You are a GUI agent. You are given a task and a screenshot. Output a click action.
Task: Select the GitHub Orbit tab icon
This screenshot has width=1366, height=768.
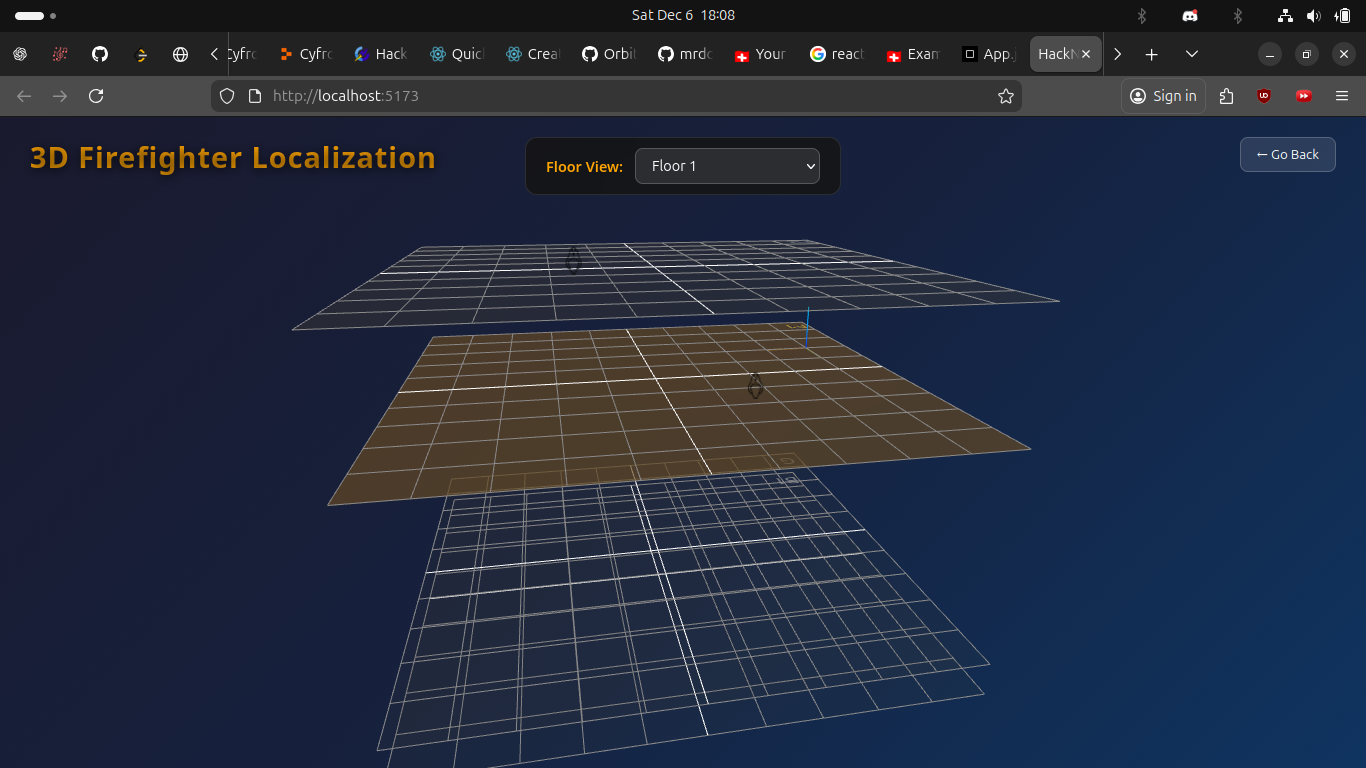point(589,54)
